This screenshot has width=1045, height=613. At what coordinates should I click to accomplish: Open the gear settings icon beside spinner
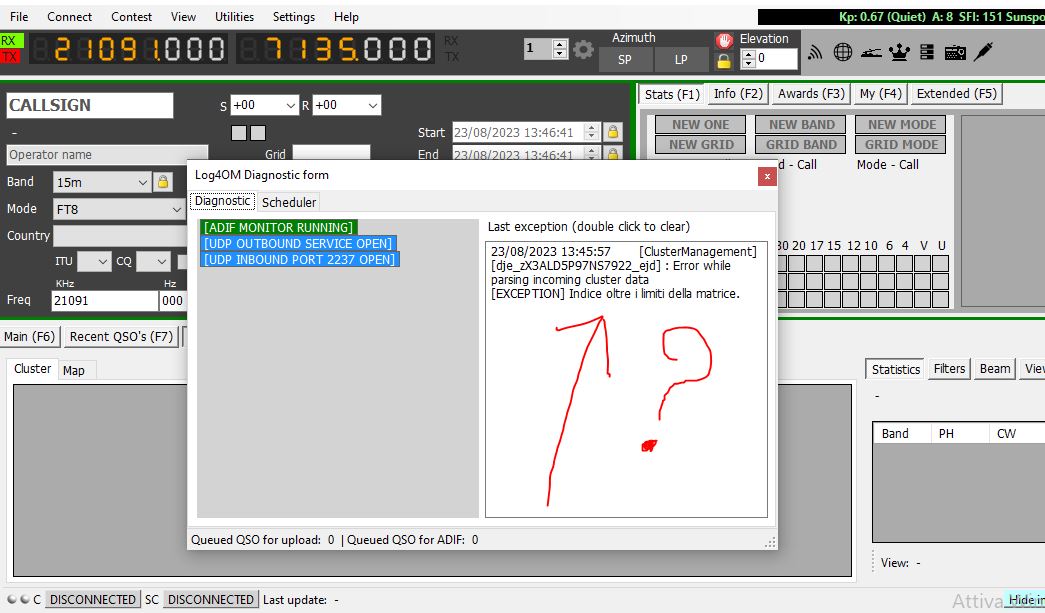(583, 49)
